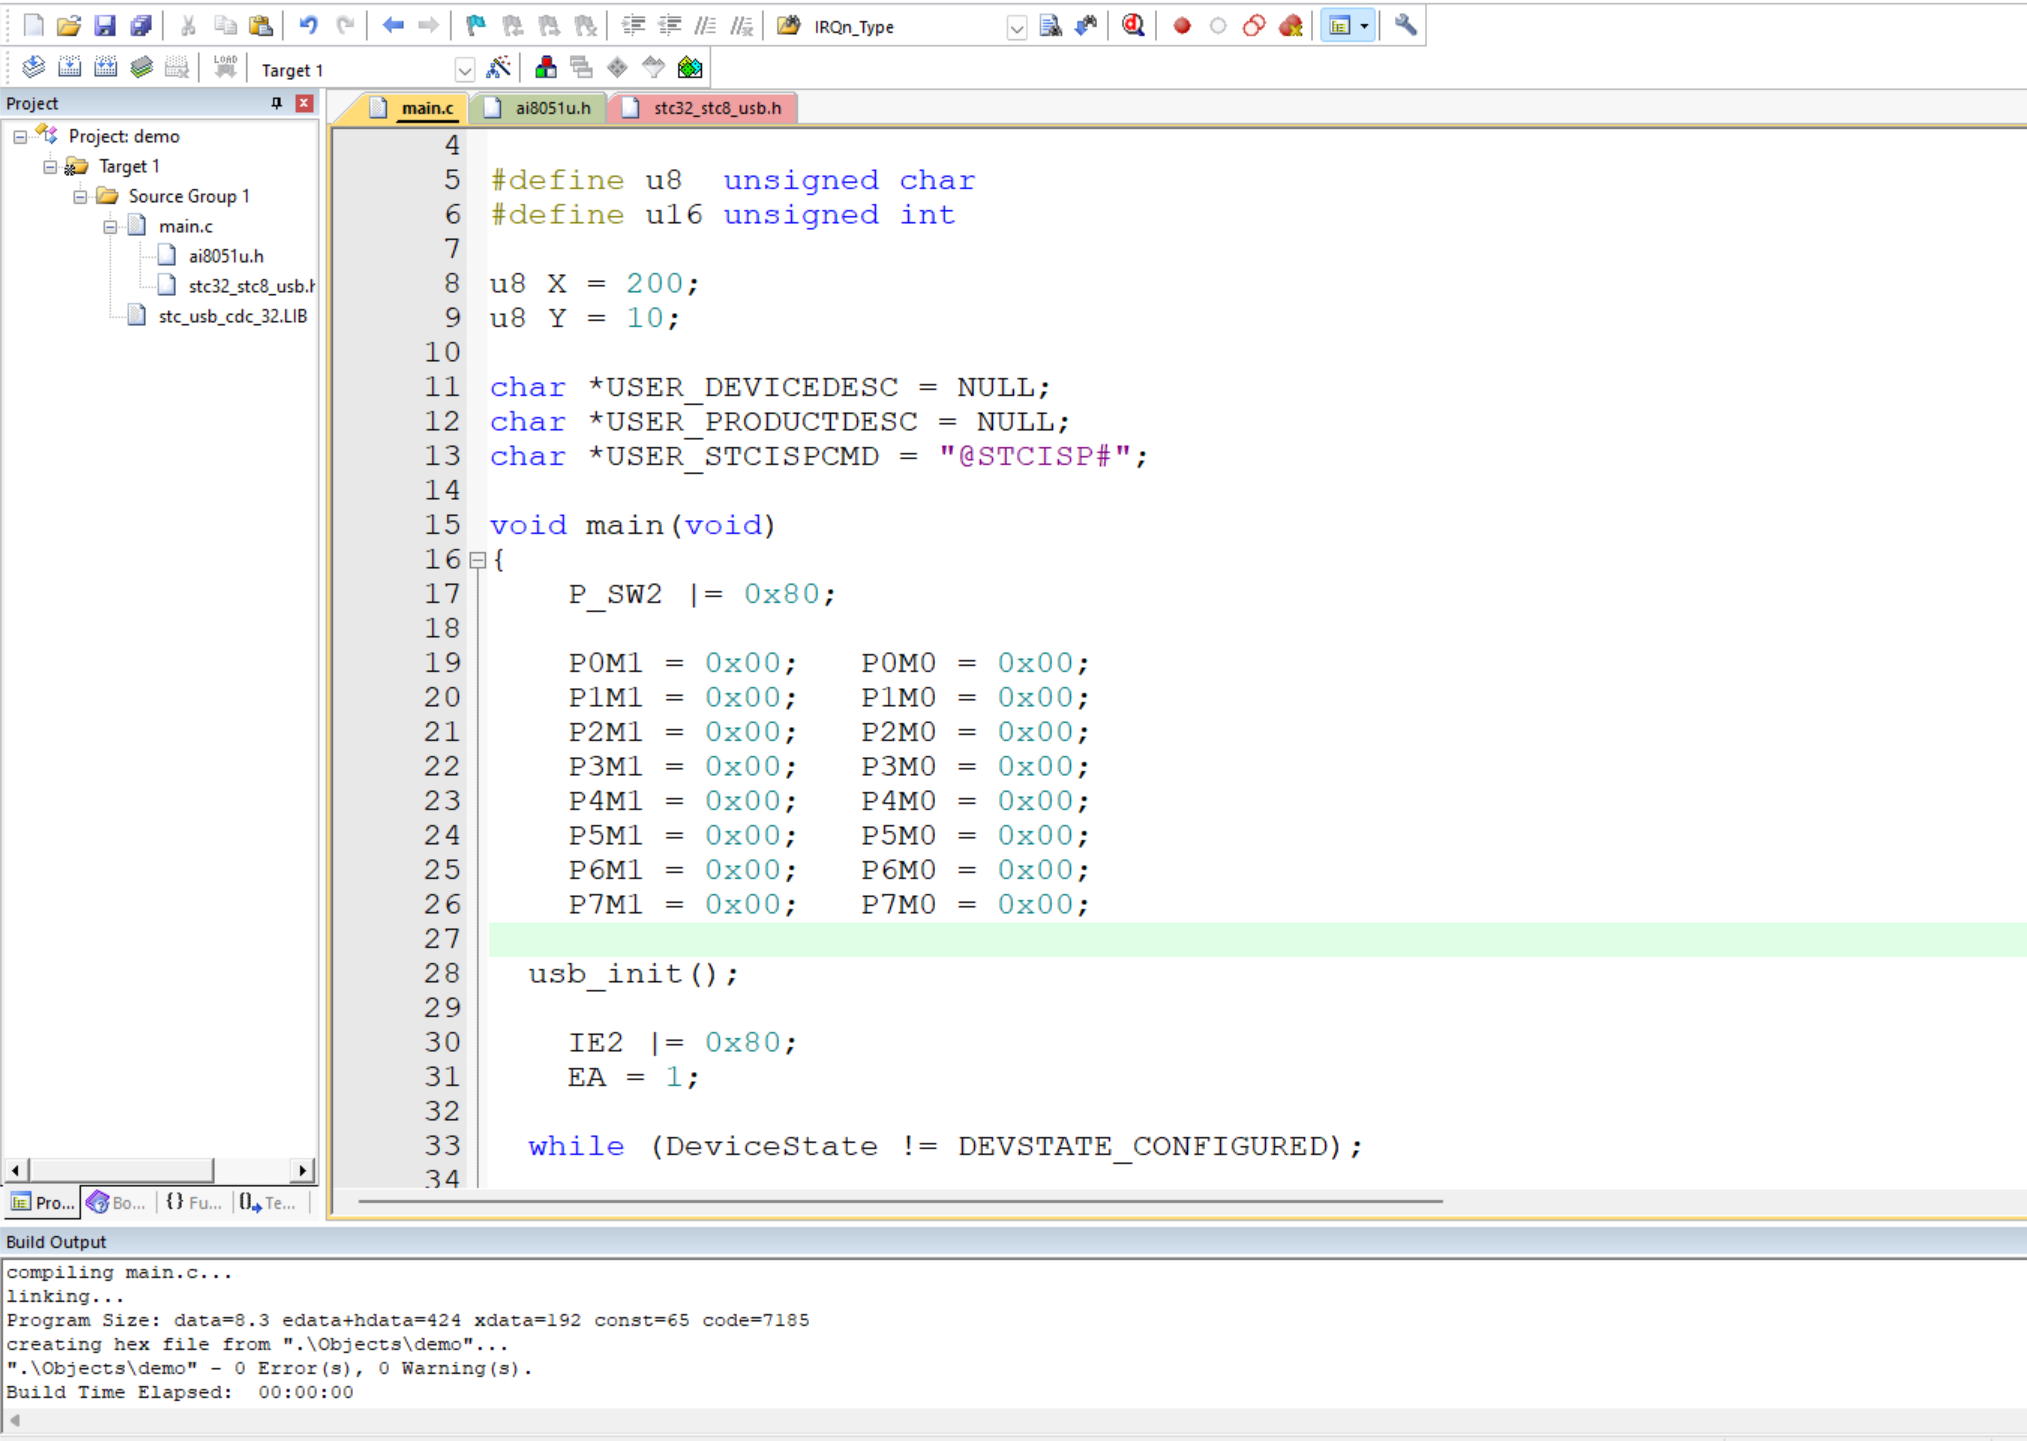Go to the next bookmark
2027x1441 pixels.
click(549, 26)
